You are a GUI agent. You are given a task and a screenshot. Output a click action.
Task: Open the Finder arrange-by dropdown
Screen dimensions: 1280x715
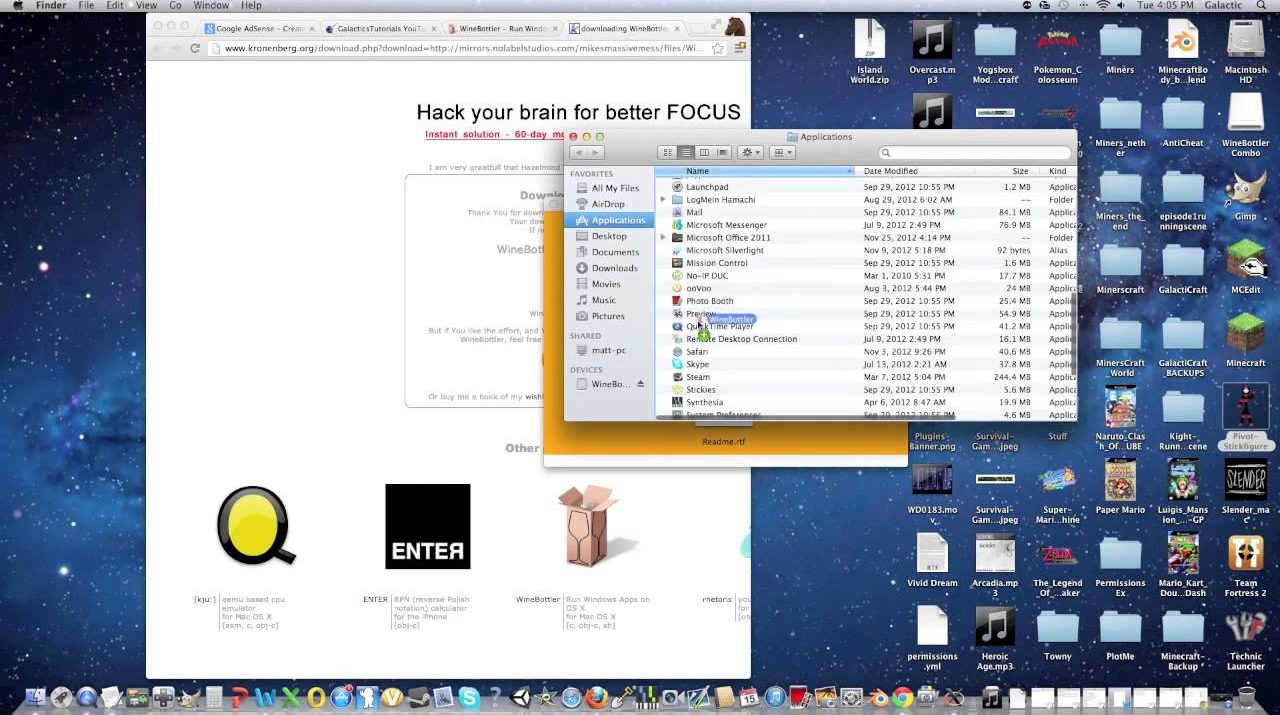point(782,152)
